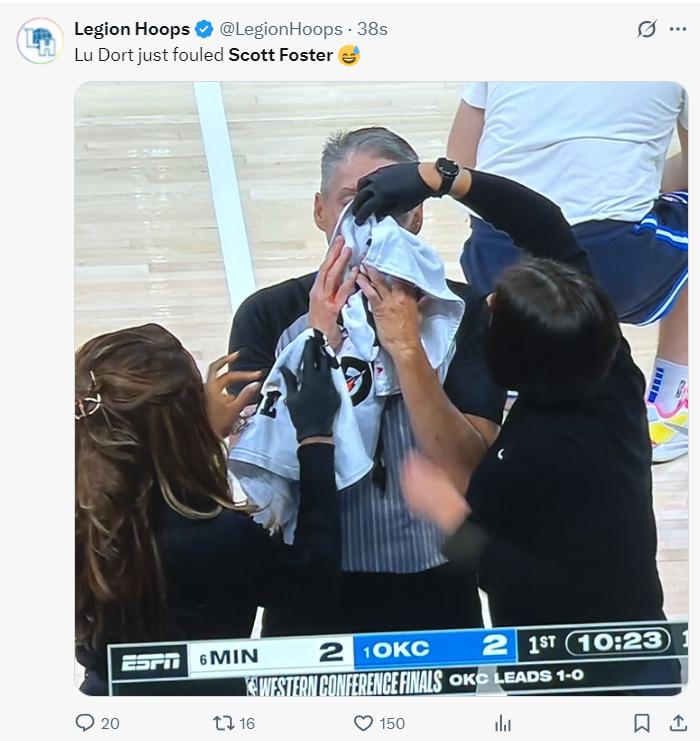This screenshot has width=700, height=741.
Task: Like the post with heart icon
Action: tap(363, 723)
